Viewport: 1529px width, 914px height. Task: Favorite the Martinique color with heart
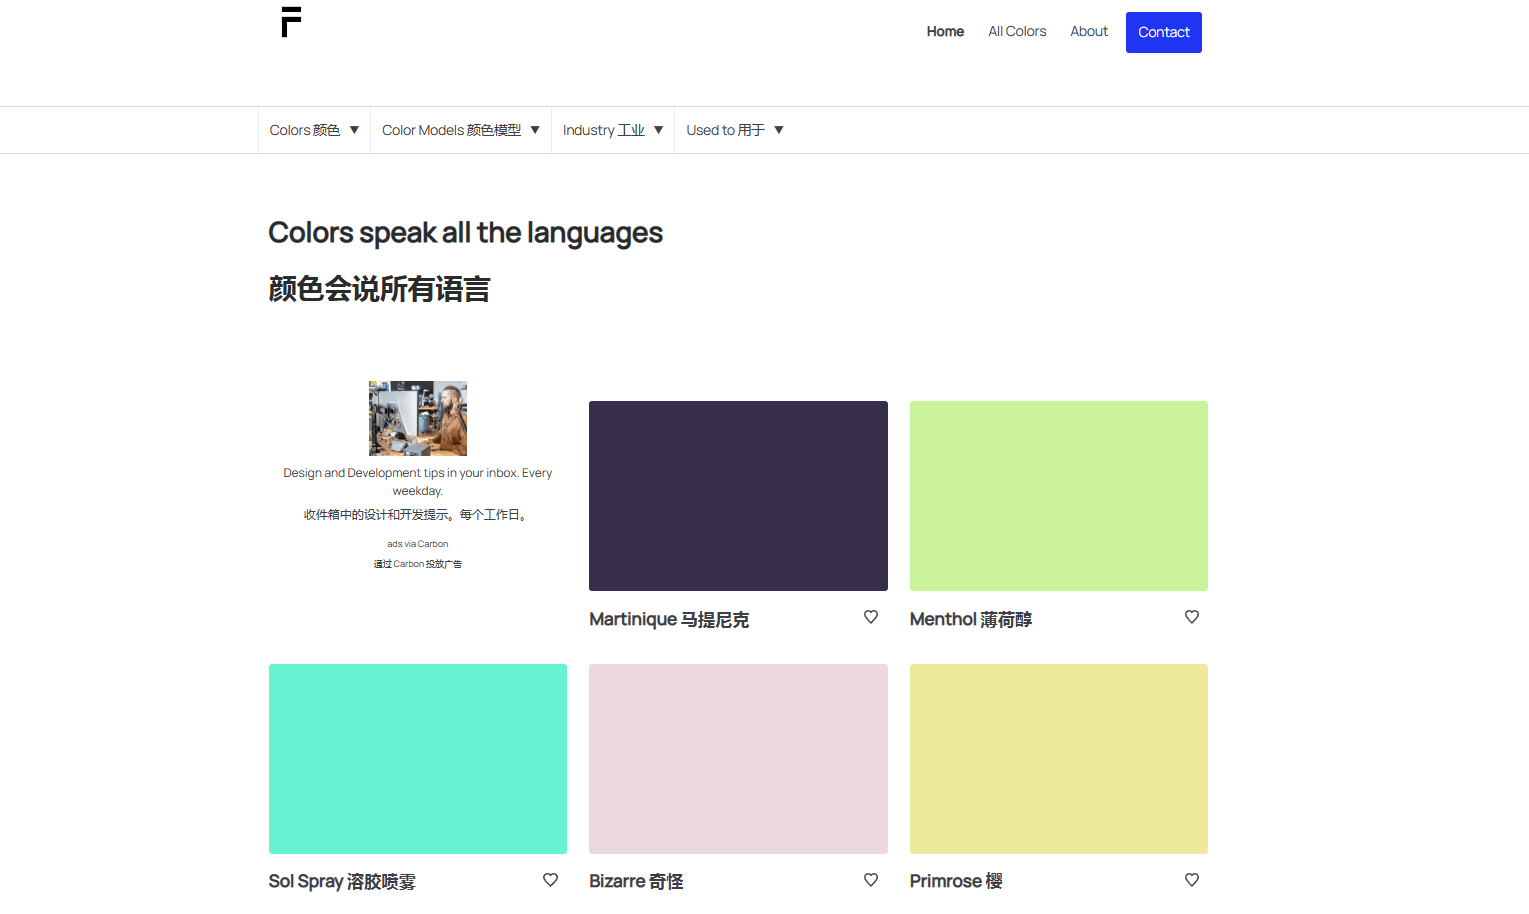click(x=871, y=617)
